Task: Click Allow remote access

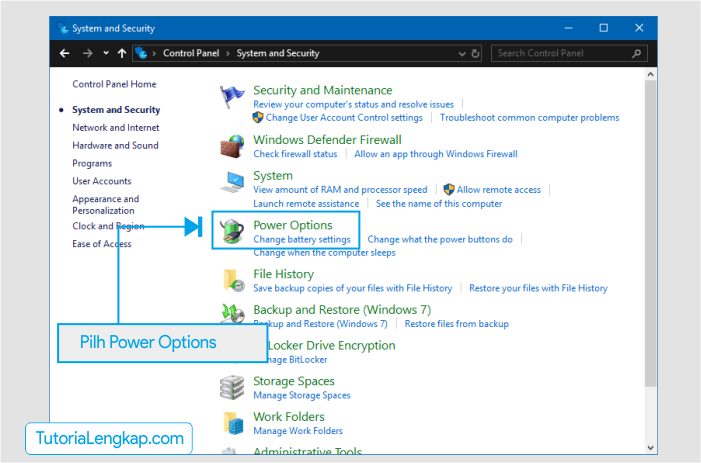Action: pos(498,190)
